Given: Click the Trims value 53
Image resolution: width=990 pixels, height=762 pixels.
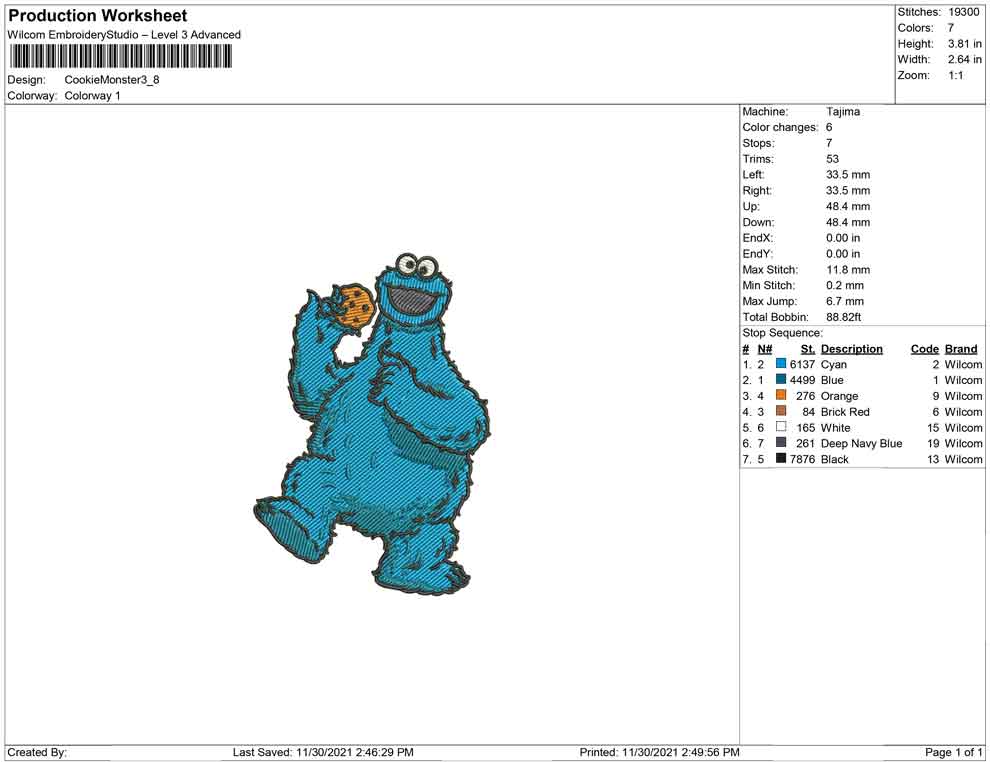Looking at the screenshot, I should (833, 159).
